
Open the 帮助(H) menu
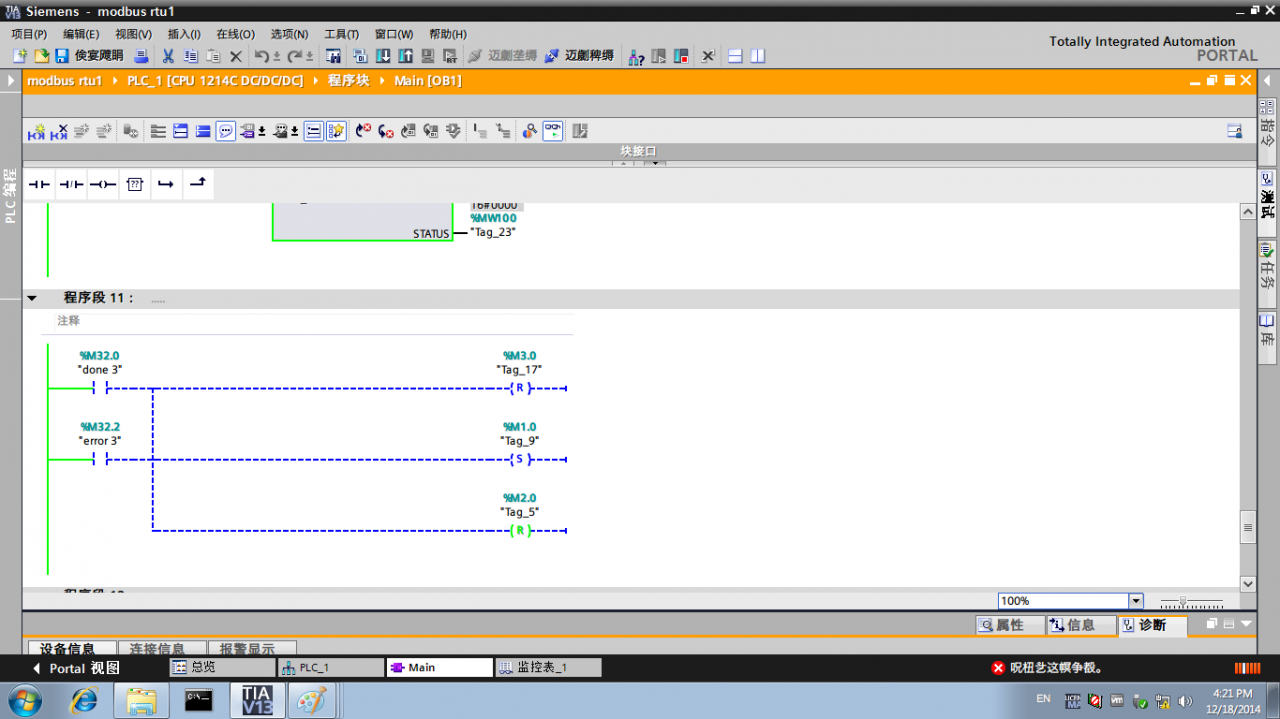point(447,34)
